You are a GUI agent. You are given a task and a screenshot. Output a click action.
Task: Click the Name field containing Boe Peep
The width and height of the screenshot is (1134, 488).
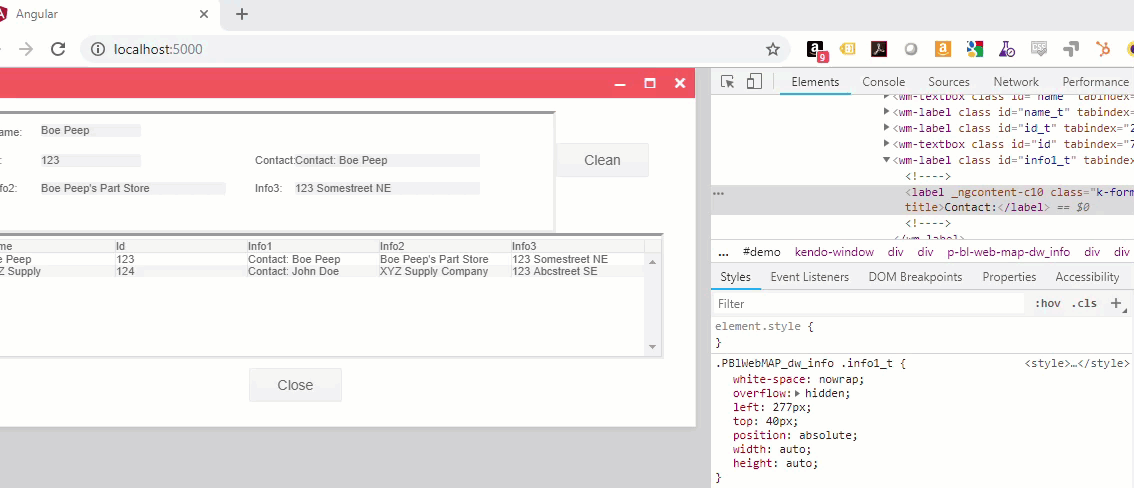(x=90, y=131)
